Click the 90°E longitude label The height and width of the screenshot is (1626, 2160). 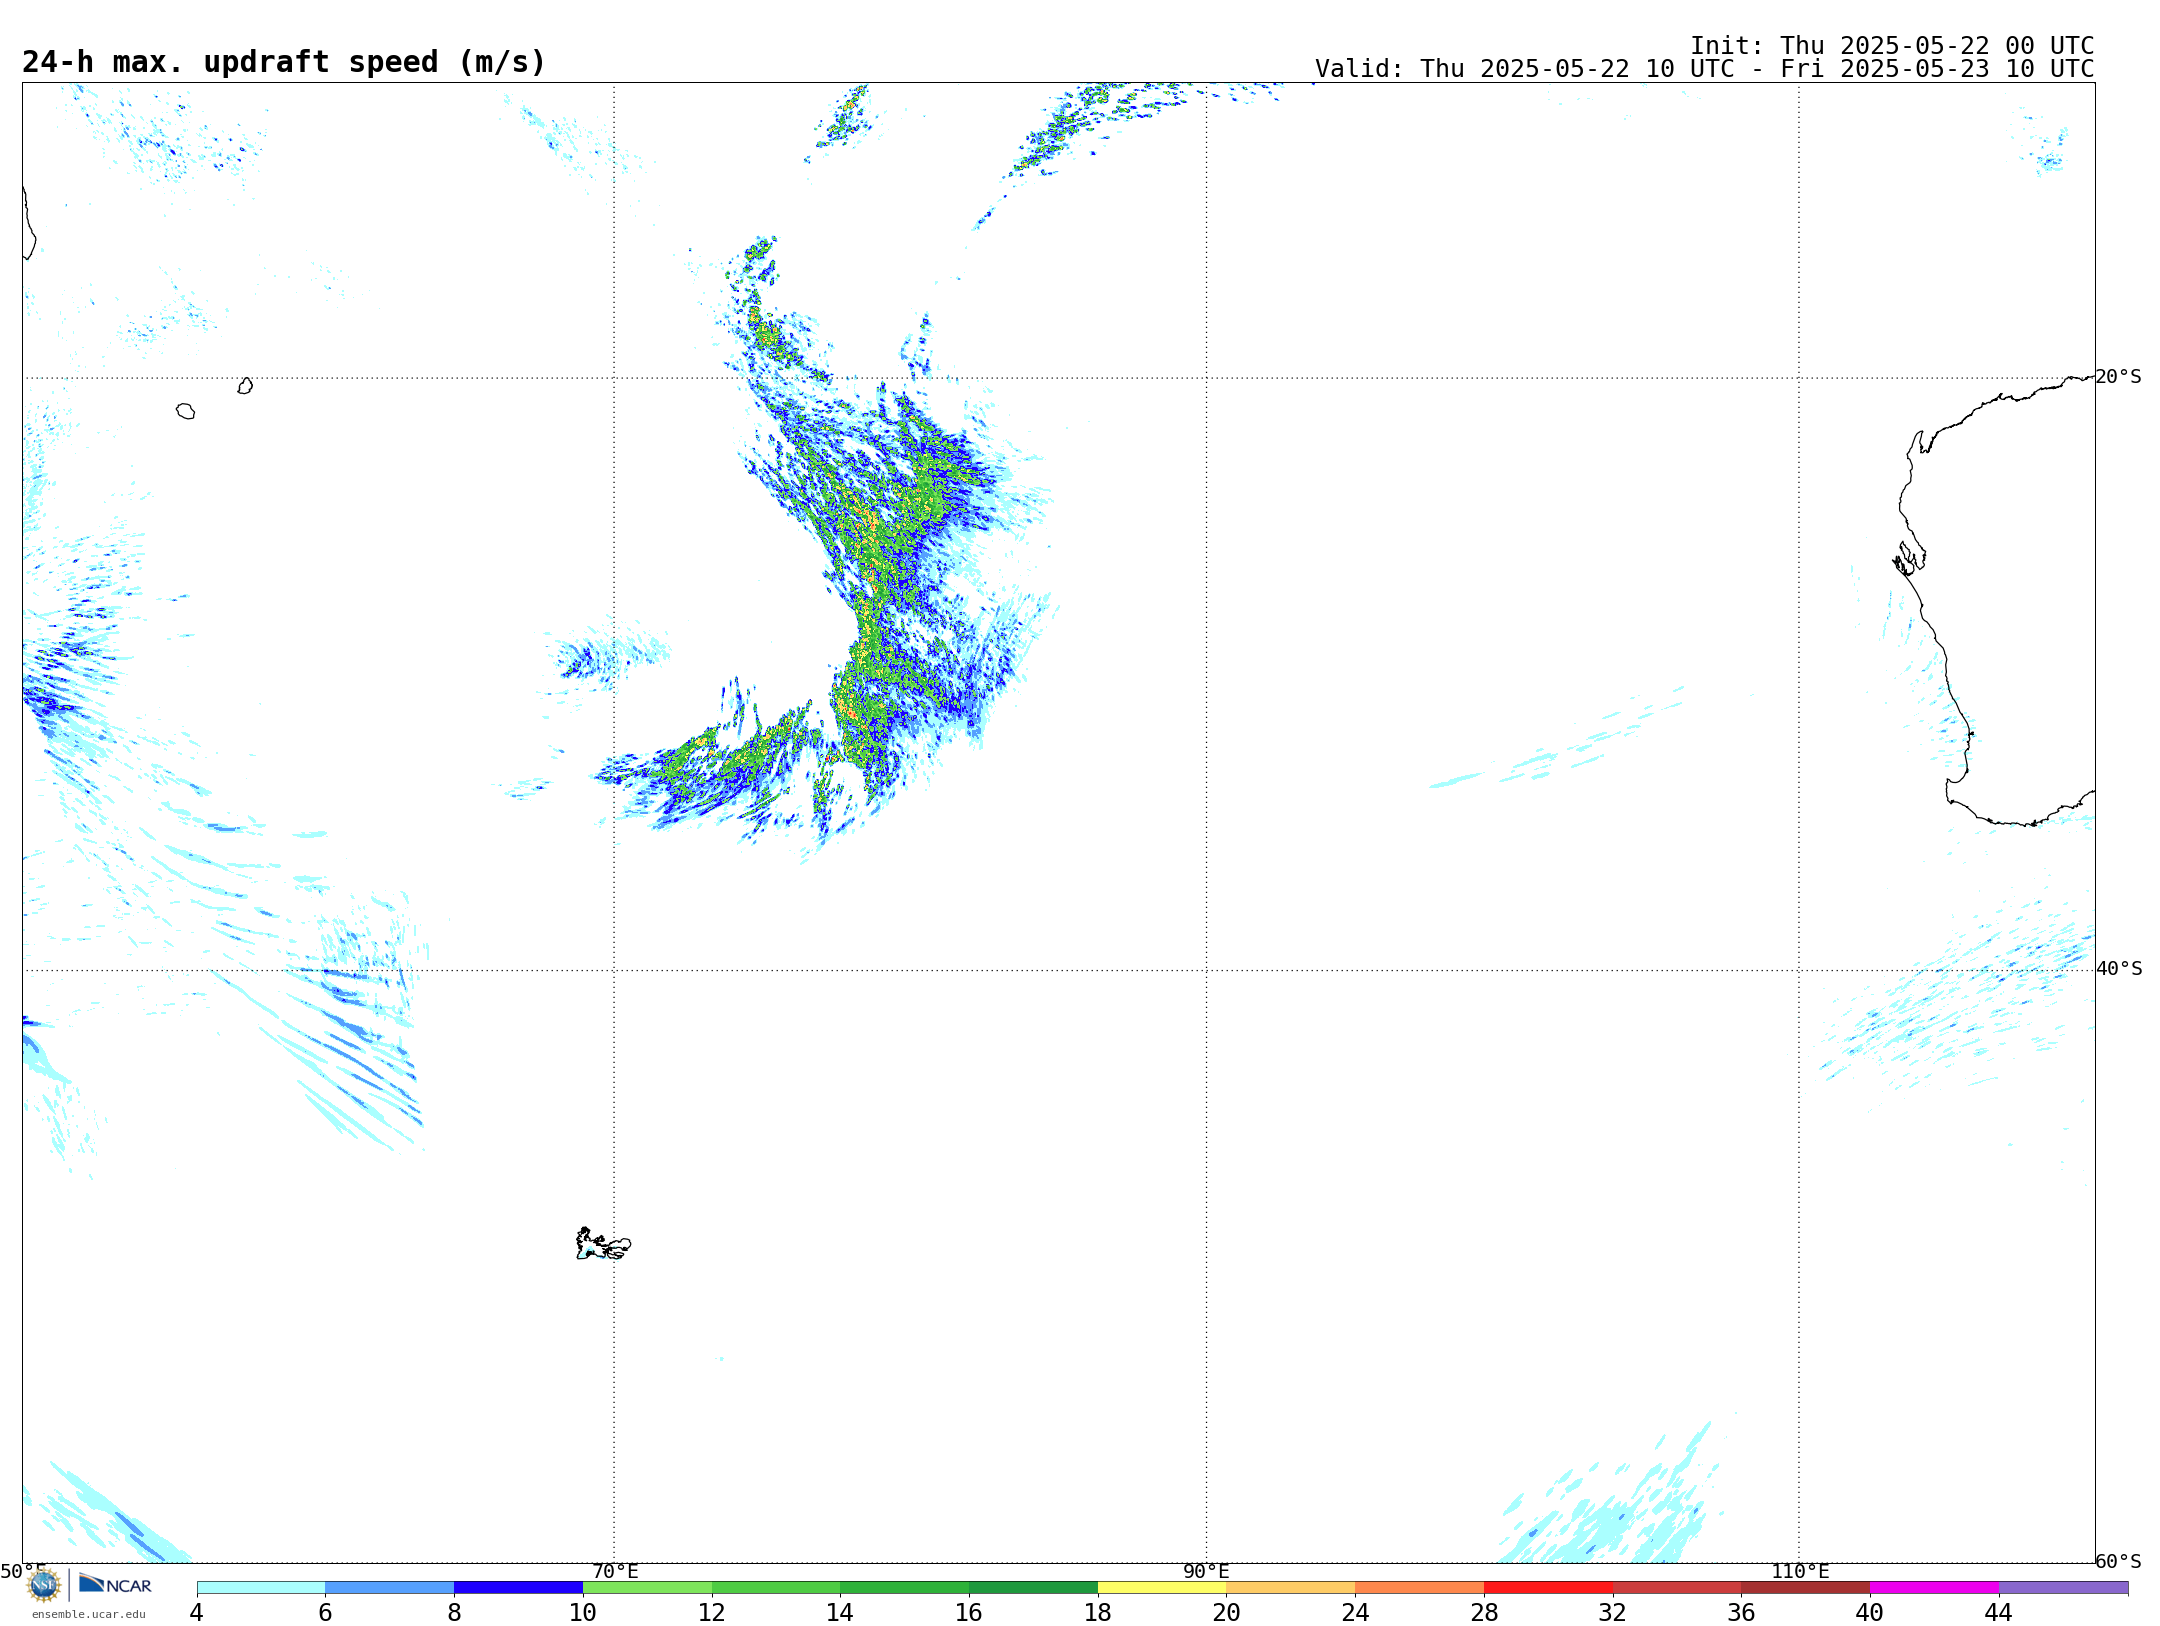point(1206,1572)
